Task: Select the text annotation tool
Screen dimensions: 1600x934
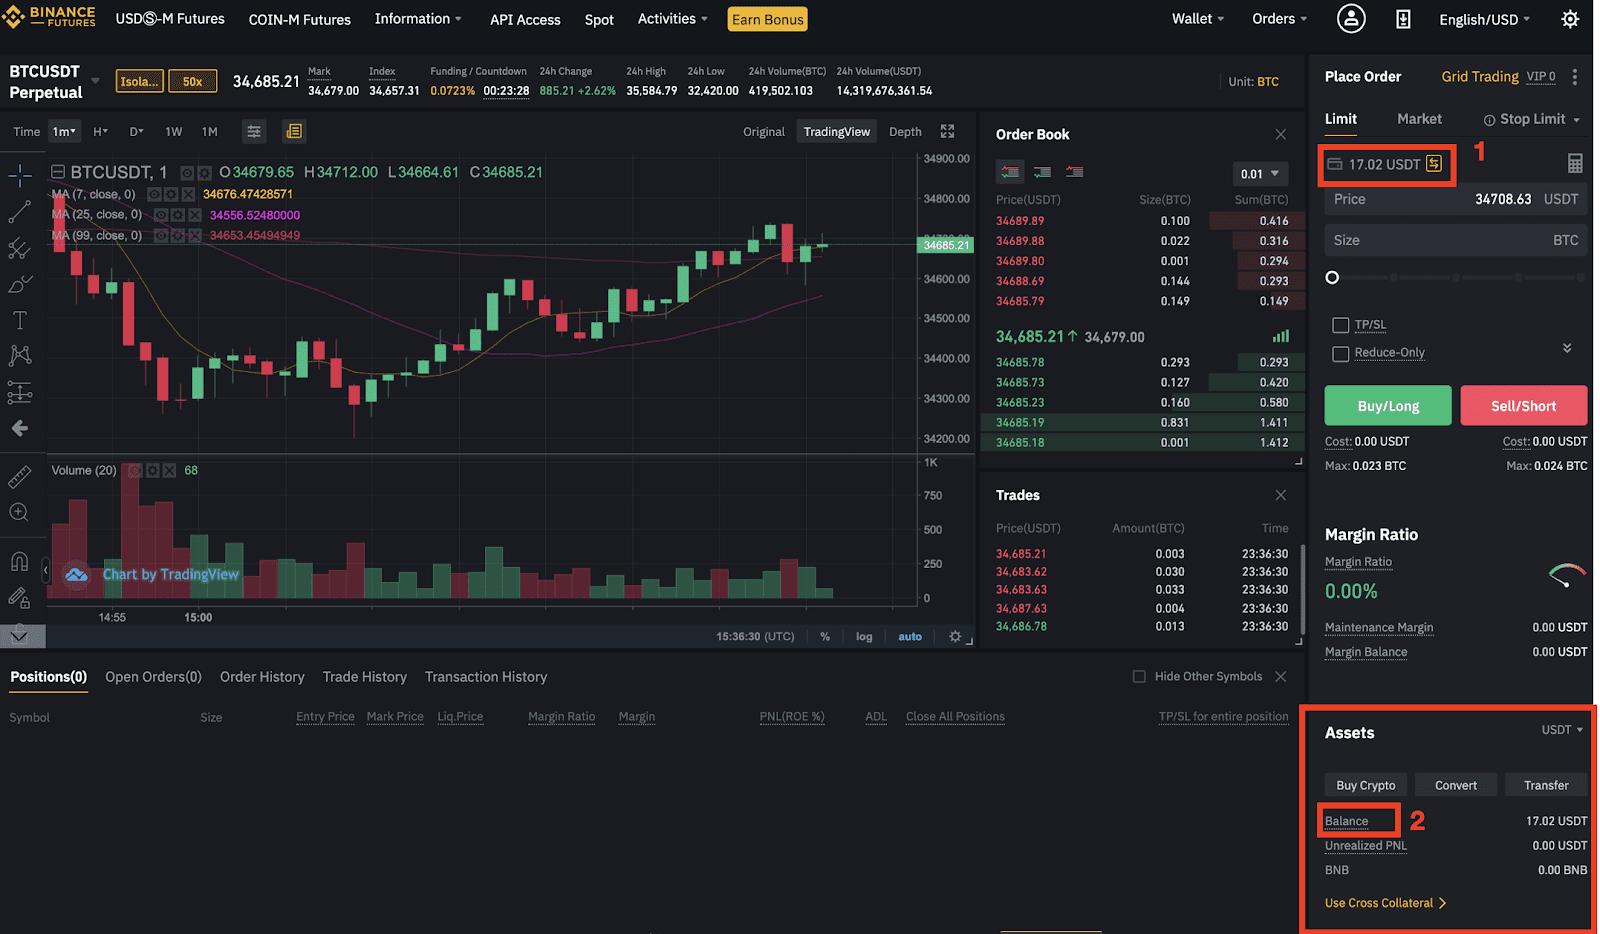Action: tap(19, 320)
